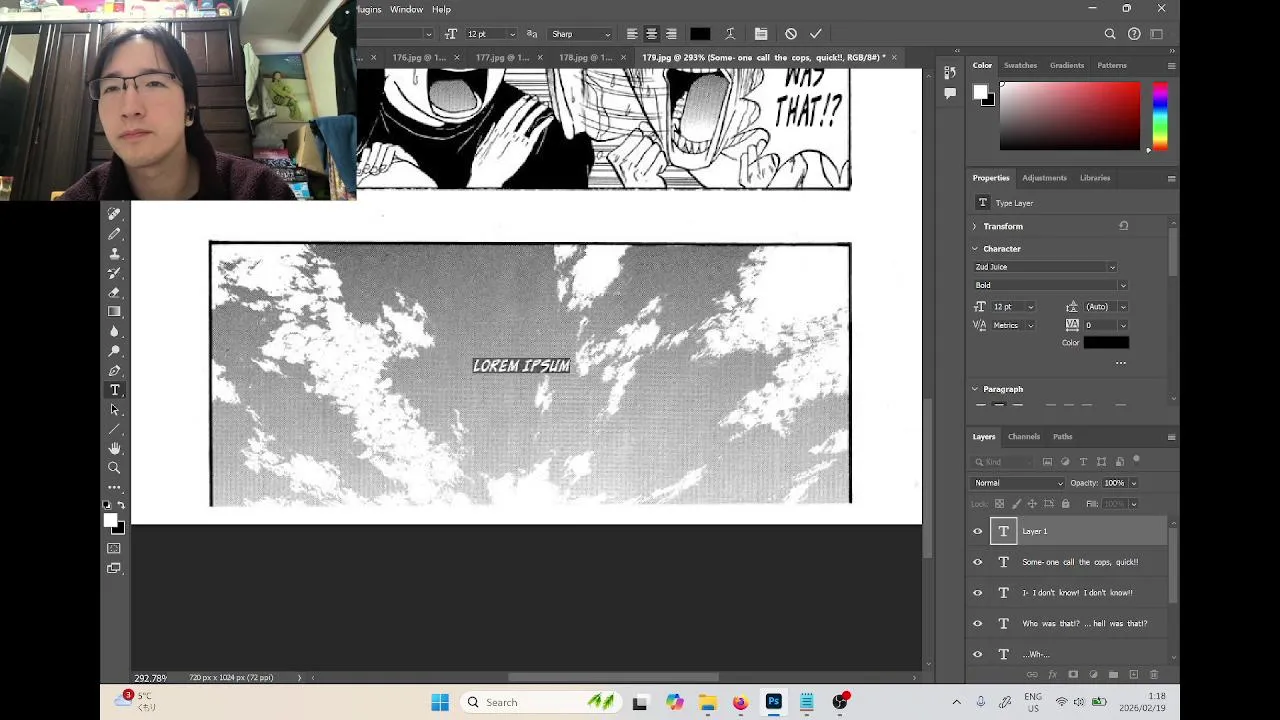This screenshot has height=720, width=1280.
Task: Select the Zoom tool
Action: coord(114,468)
